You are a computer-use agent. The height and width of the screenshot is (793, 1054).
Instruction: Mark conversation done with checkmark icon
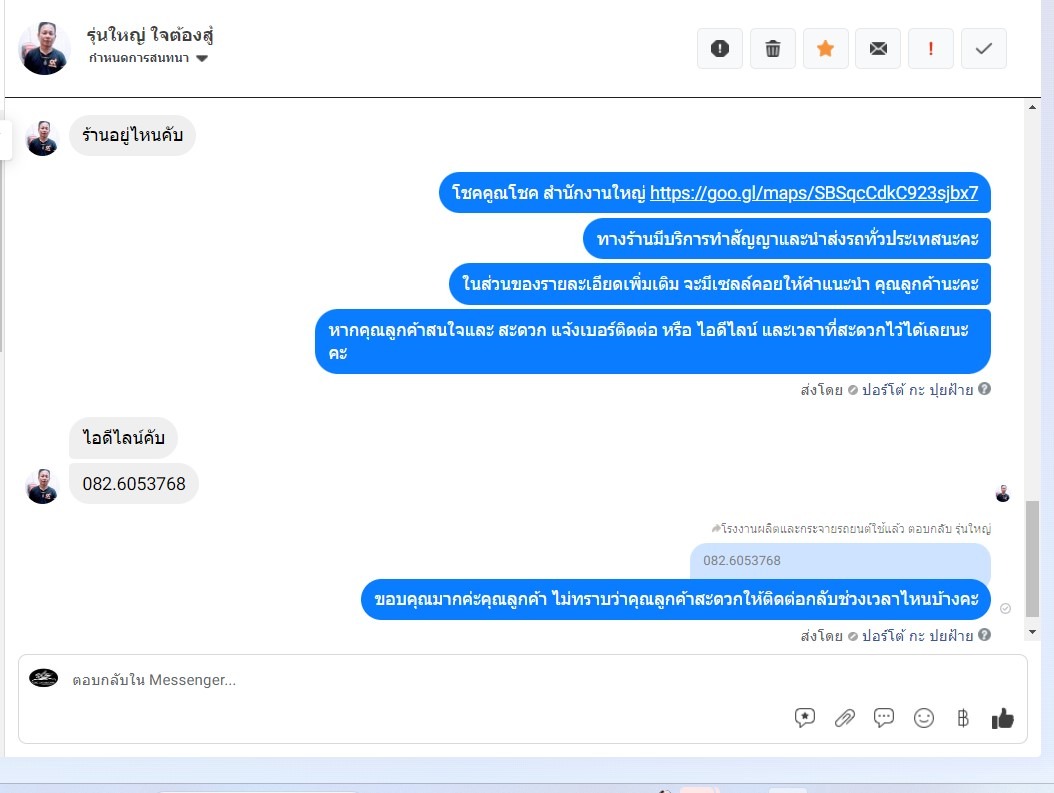[983, 48]
